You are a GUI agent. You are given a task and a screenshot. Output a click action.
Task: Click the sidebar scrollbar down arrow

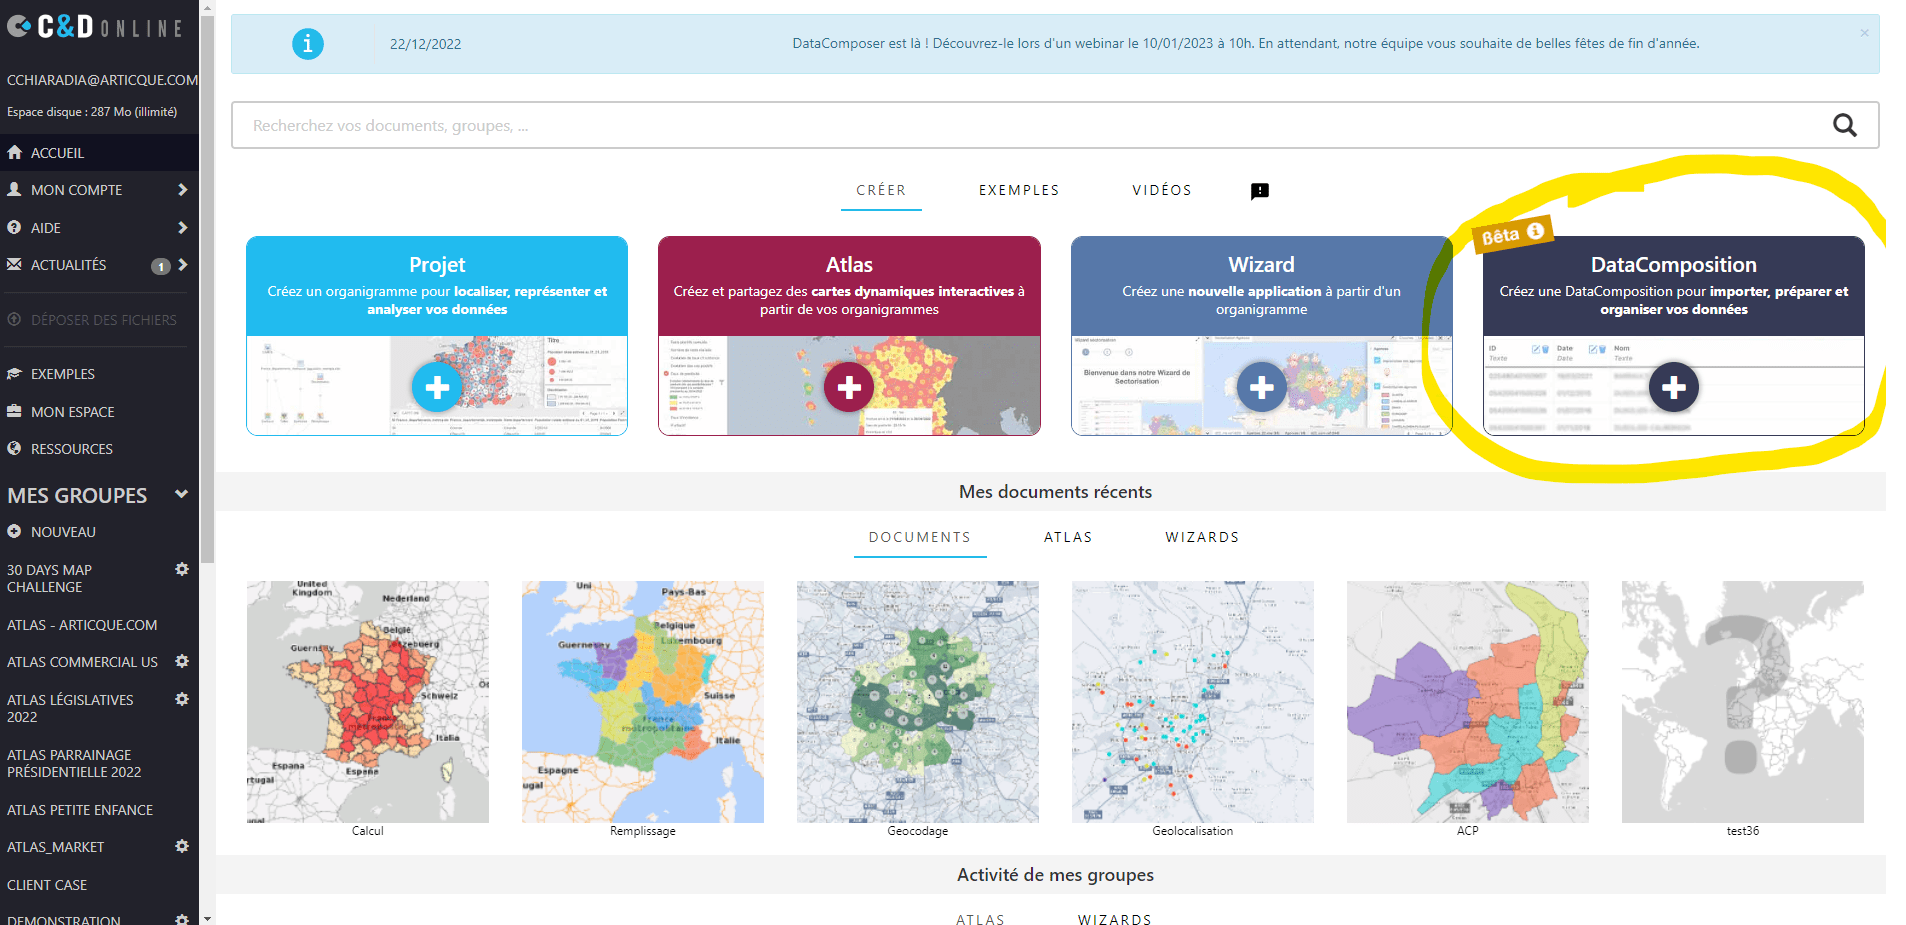pyautogui.click(x=207, y=918)
